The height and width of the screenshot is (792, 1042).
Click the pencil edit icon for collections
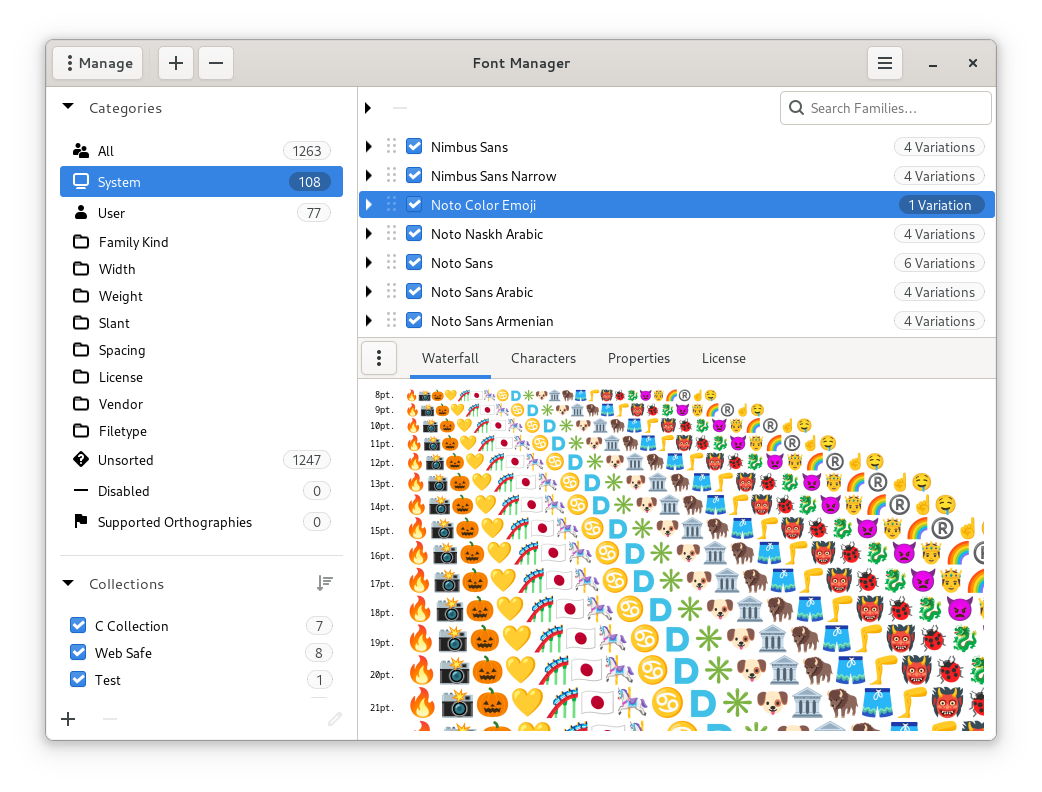tap(335, 718)
